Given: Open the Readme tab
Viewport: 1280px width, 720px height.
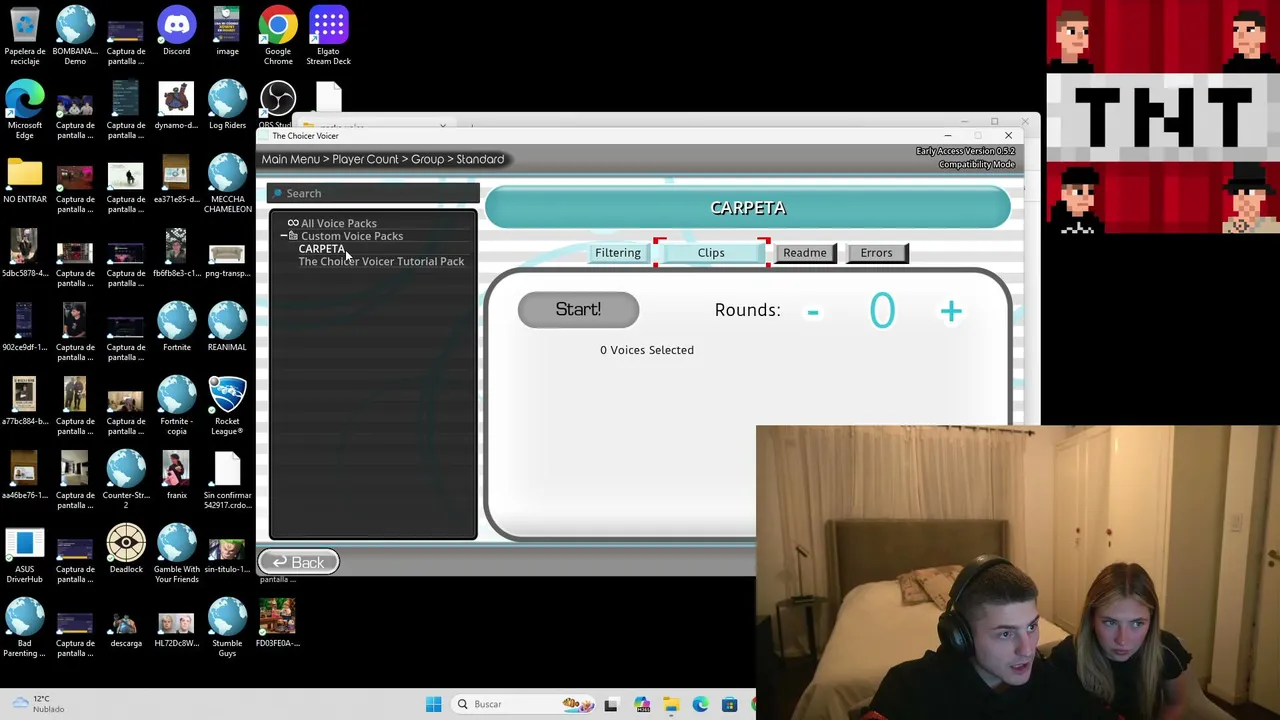Looking at the screenshot, I should (805, 253).
